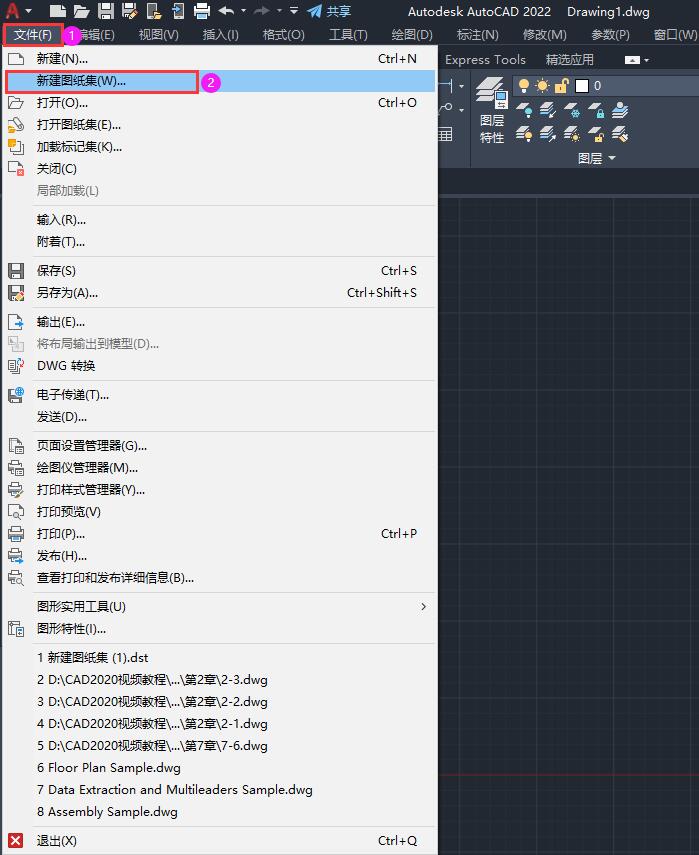The width and height of the screenshot is (699, 855).
Task: Click the Match Layer brush icon
Action: (x=620, y=134)
